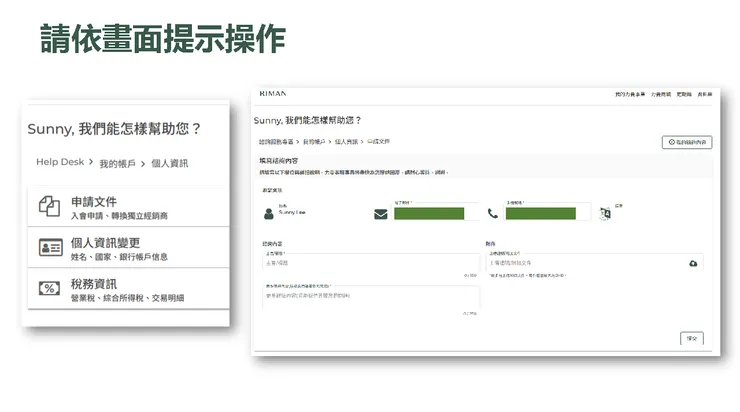Open the 申請文件 option in left panel

(x=128, y=207)
